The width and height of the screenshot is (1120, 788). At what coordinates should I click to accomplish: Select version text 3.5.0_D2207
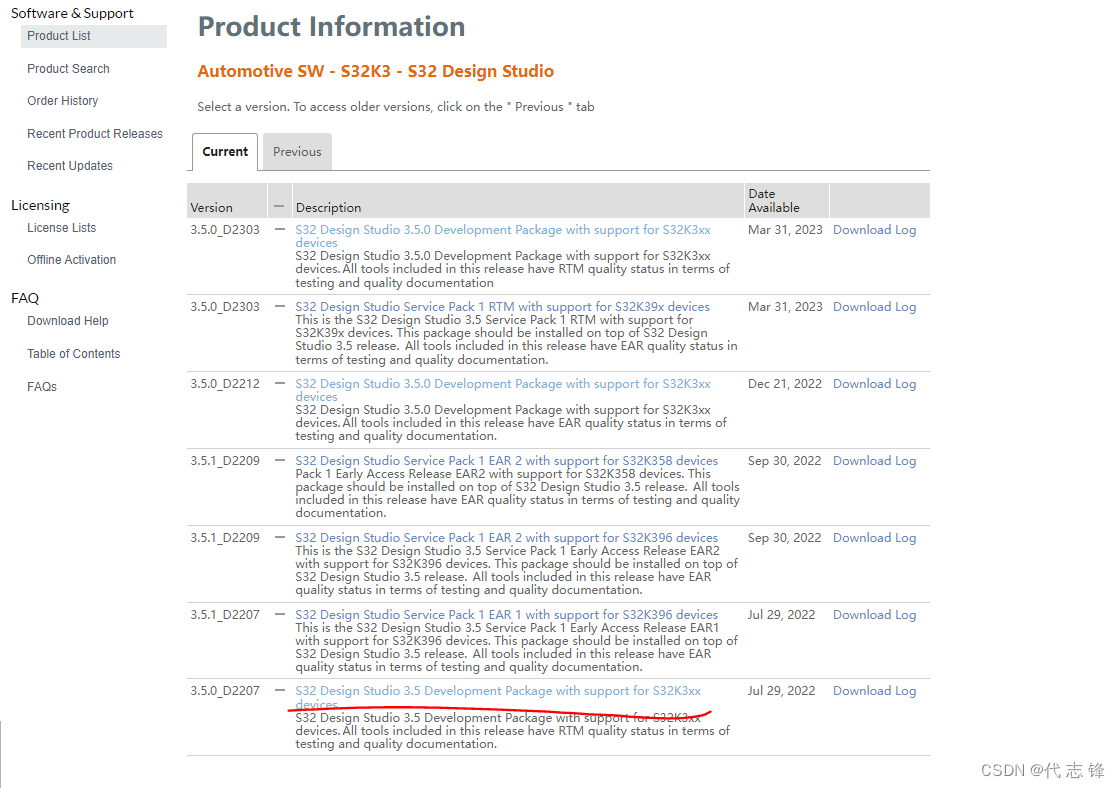click(225, 691)
